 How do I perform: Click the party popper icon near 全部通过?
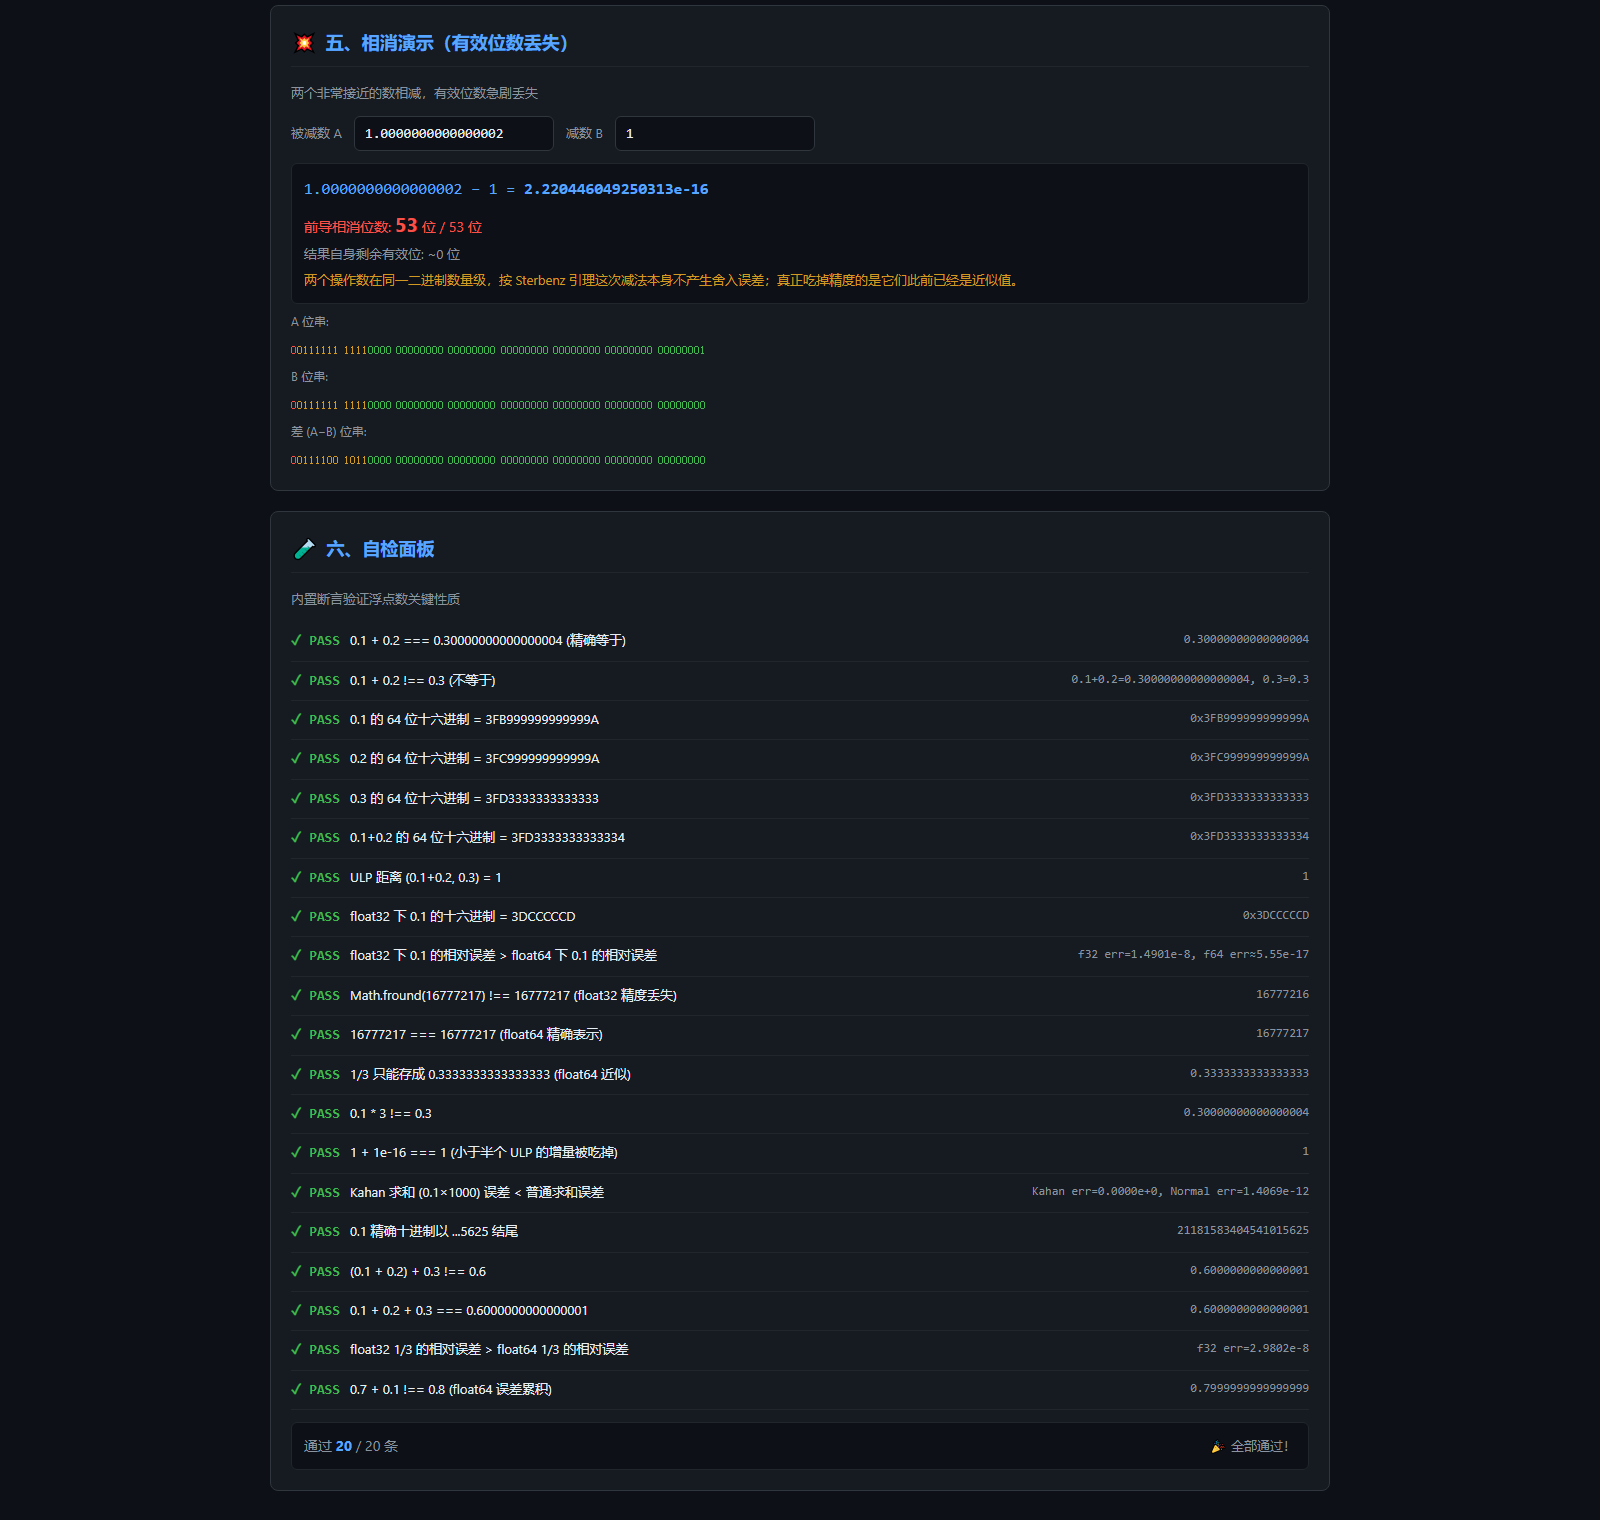click(x=1217, y=1447)
